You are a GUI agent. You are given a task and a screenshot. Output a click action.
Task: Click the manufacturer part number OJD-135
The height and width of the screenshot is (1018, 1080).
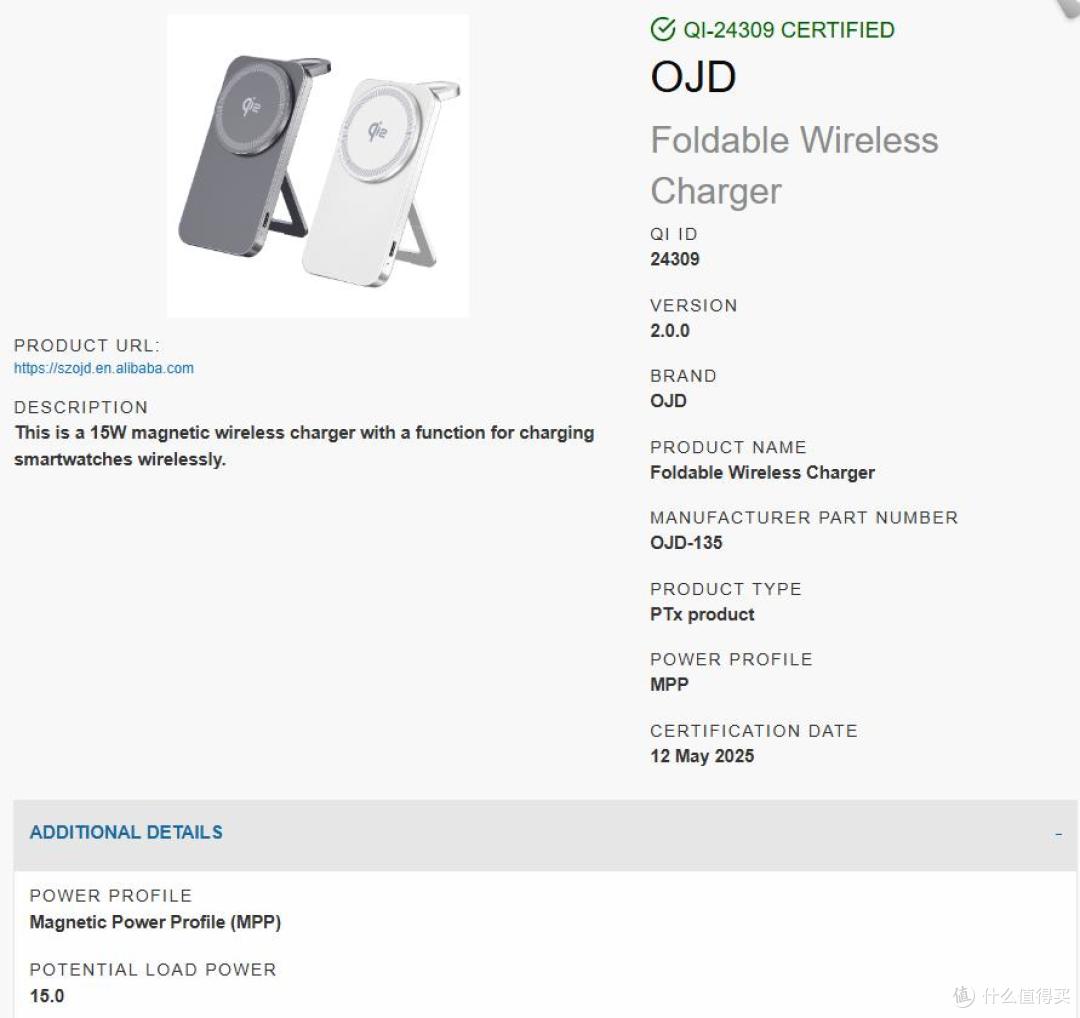pyautogui.click(x=686, y=543)
